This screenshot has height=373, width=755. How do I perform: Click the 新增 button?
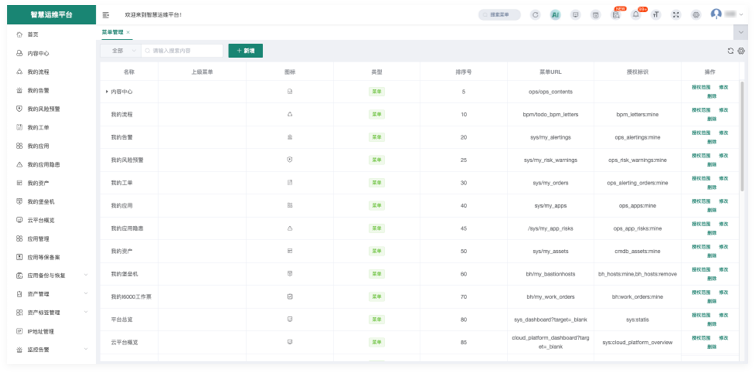tap(246, 51)
